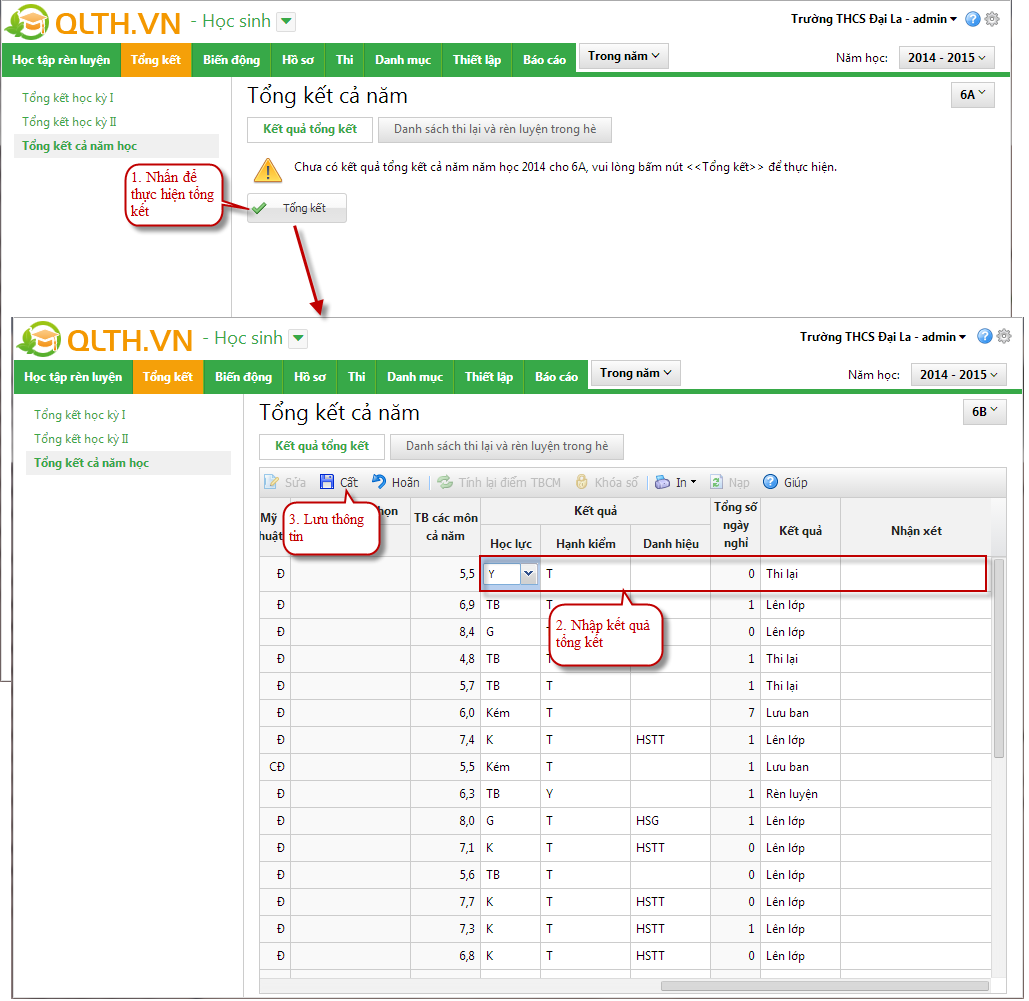Click TB các môn cả năm column header
This screenshot has width=1029, height=1001.
coord(446,526)
